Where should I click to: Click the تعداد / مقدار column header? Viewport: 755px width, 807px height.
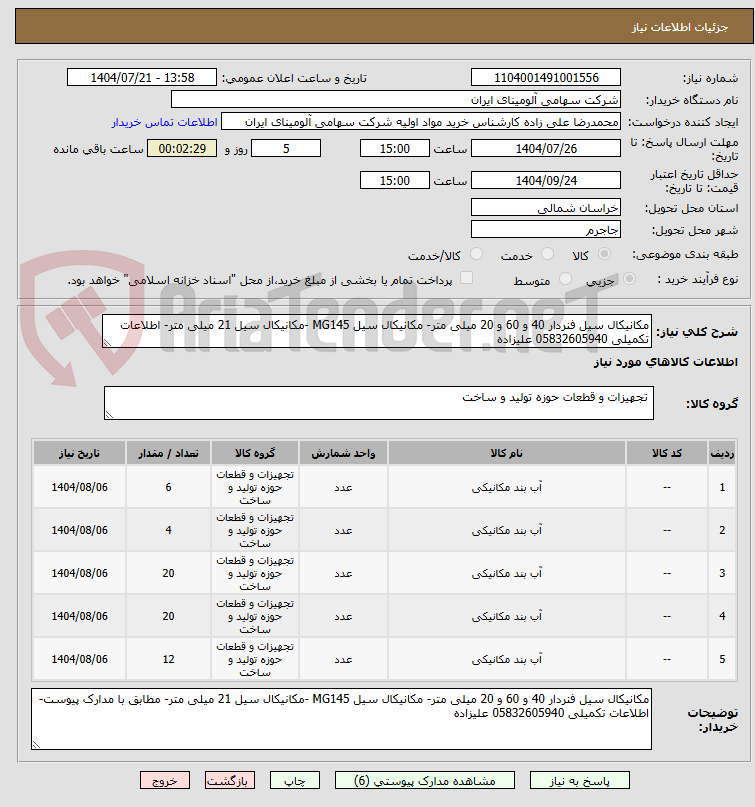[168, 453]
